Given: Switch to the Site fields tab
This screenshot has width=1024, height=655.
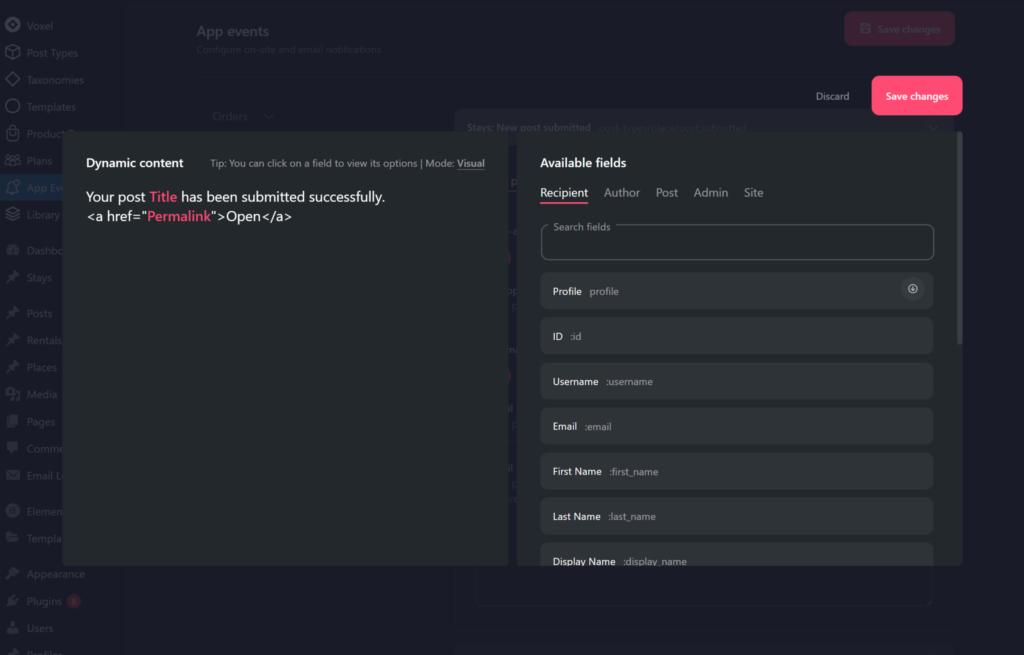Looking at the screenshot, I should tap(753, 193).
